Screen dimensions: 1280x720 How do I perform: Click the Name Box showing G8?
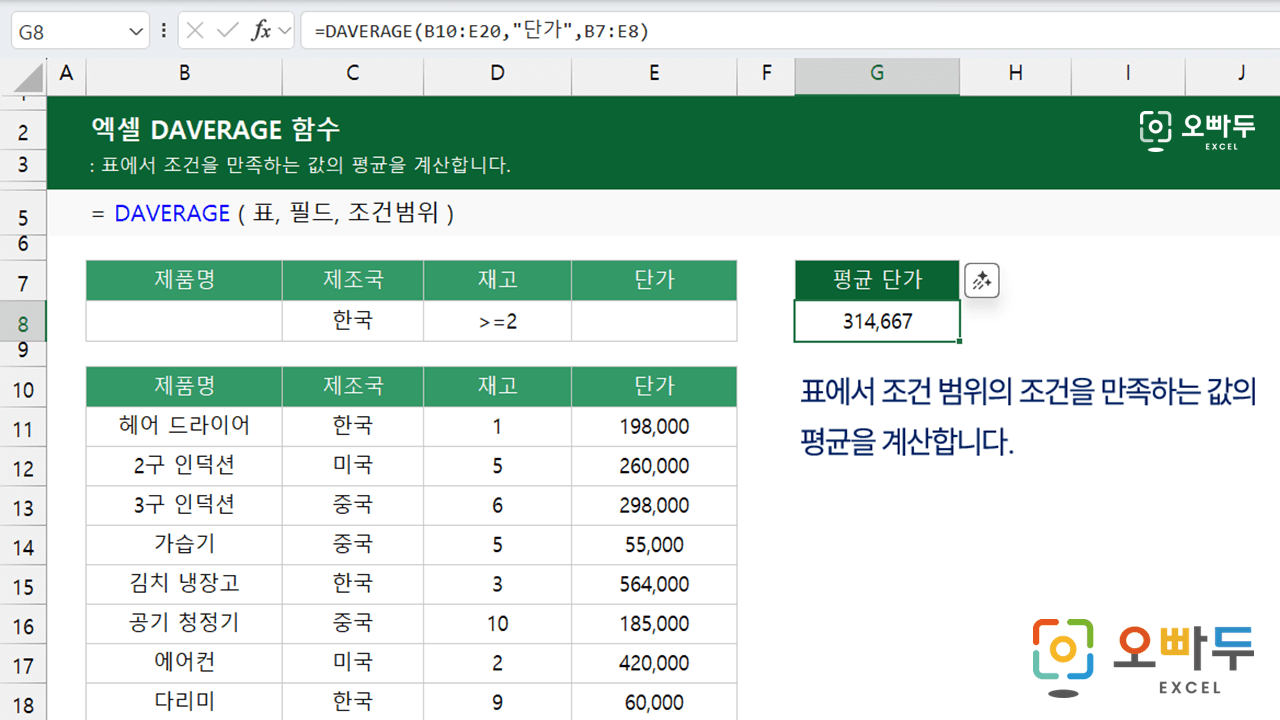click(x=70, y=32)
